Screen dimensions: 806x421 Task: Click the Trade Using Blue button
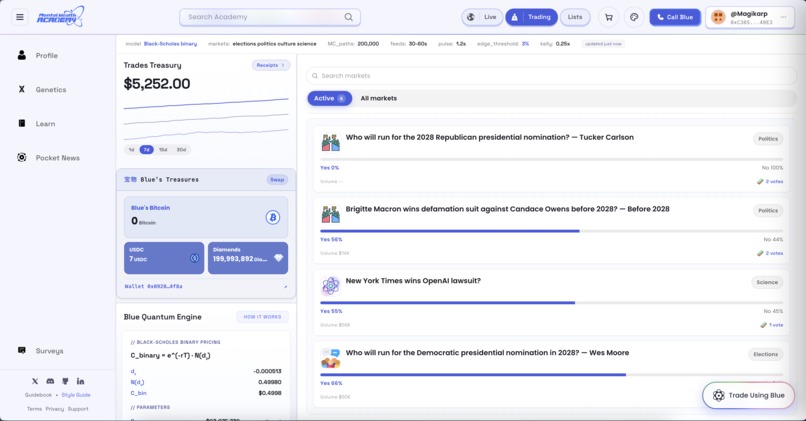748,395
